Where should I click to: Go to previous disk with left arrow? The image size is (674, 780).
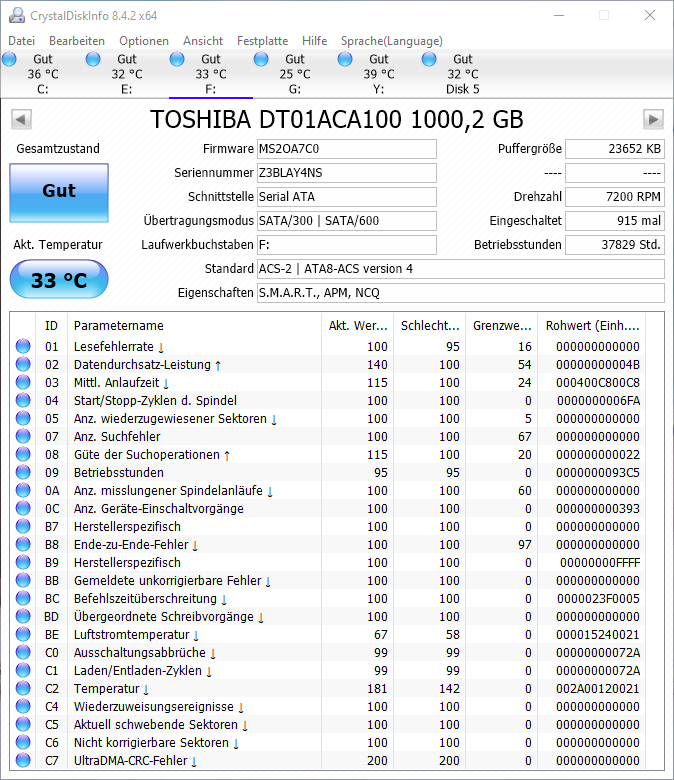21,119
